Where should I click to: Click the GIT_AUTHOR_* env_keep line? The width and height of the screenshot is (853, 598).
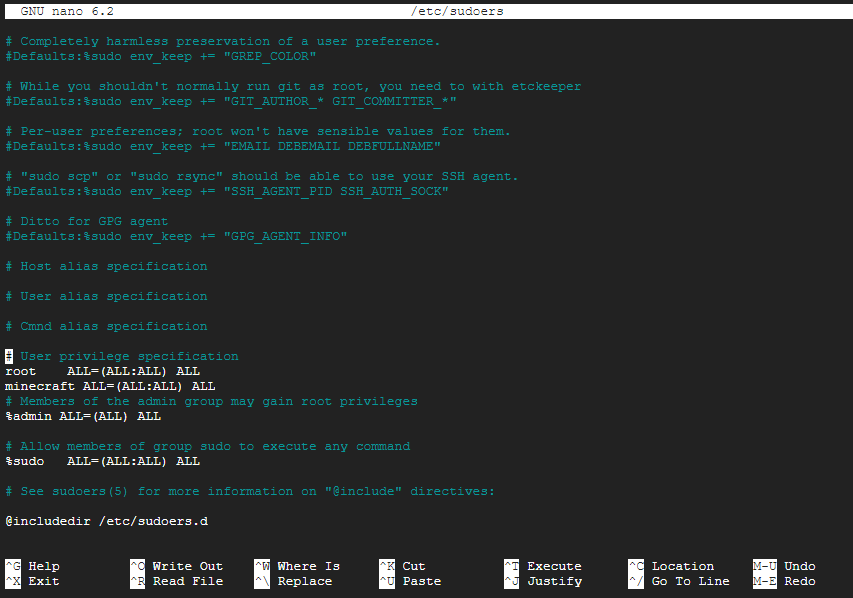[x=231, y=101]
